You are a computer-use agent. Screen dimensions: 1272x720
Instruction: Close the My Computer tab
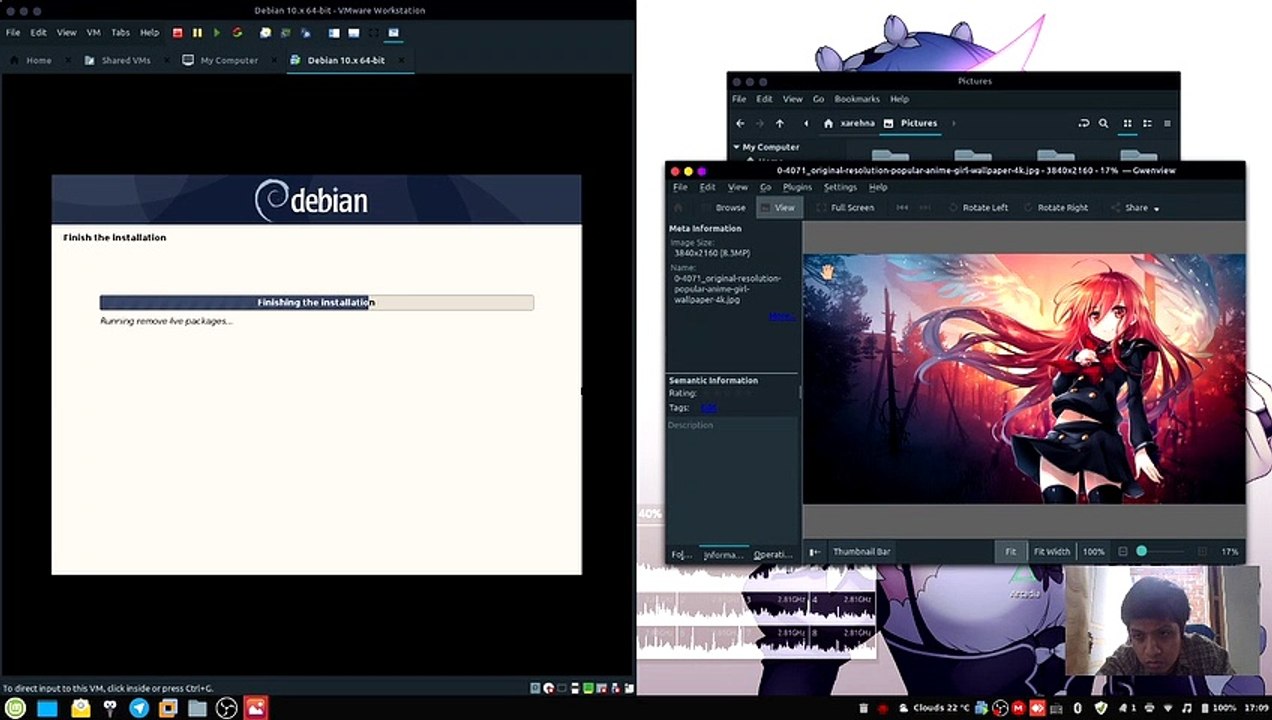click(x=276, y=60)
